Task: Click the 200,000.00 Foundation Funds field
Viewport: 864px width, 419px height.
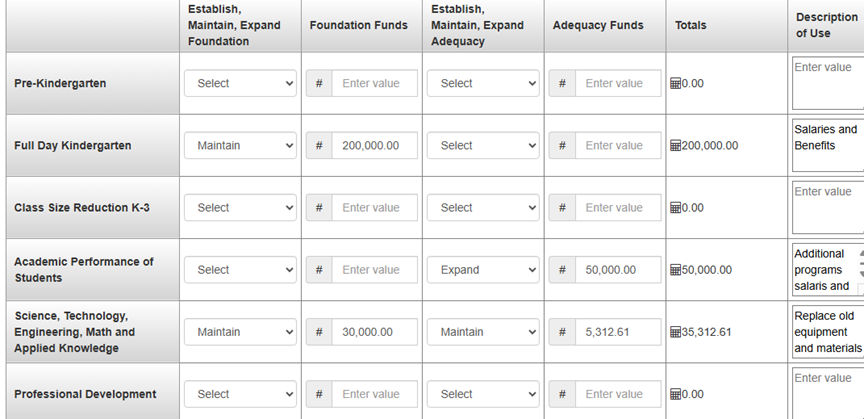Action: click(x=374, y=146)
